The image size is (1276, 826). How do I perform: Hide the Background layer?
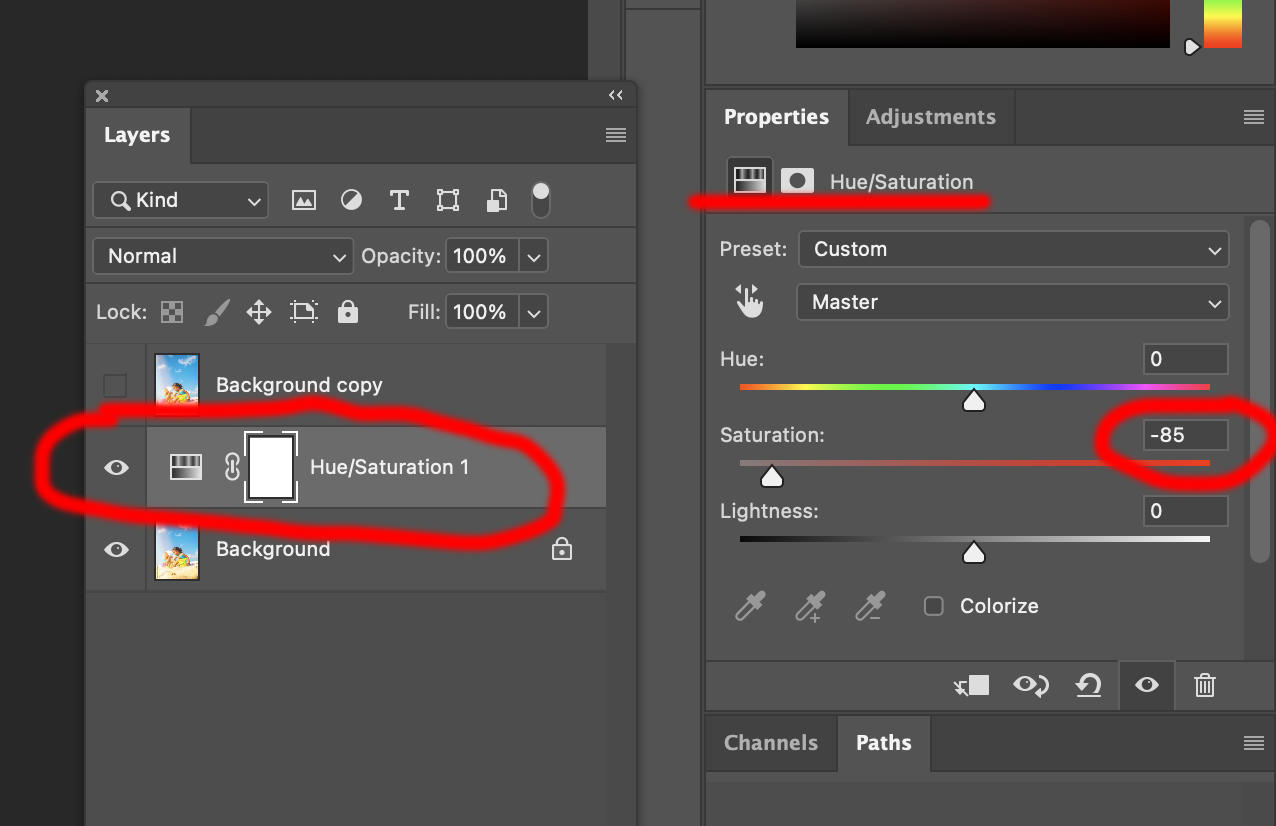point(115,549)
